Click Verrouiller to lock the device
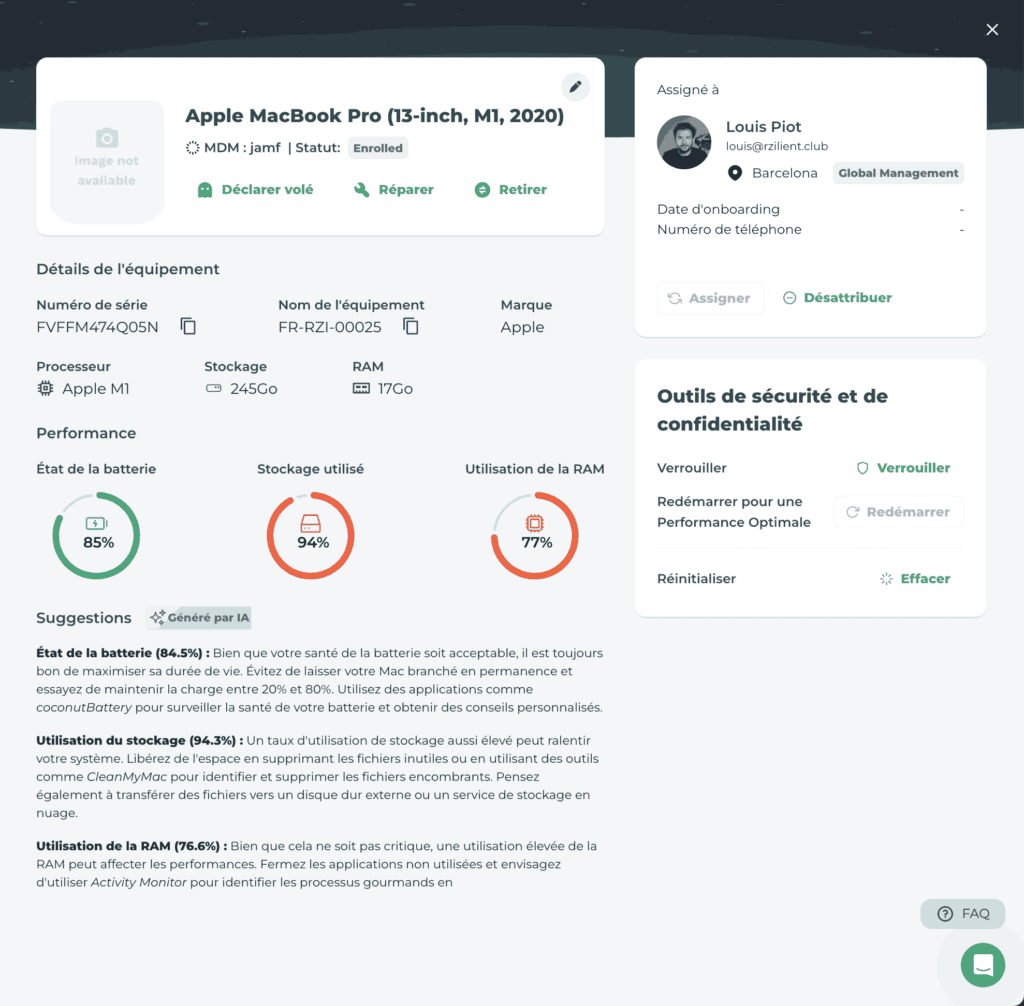1024x1006 pixels. 903,468
